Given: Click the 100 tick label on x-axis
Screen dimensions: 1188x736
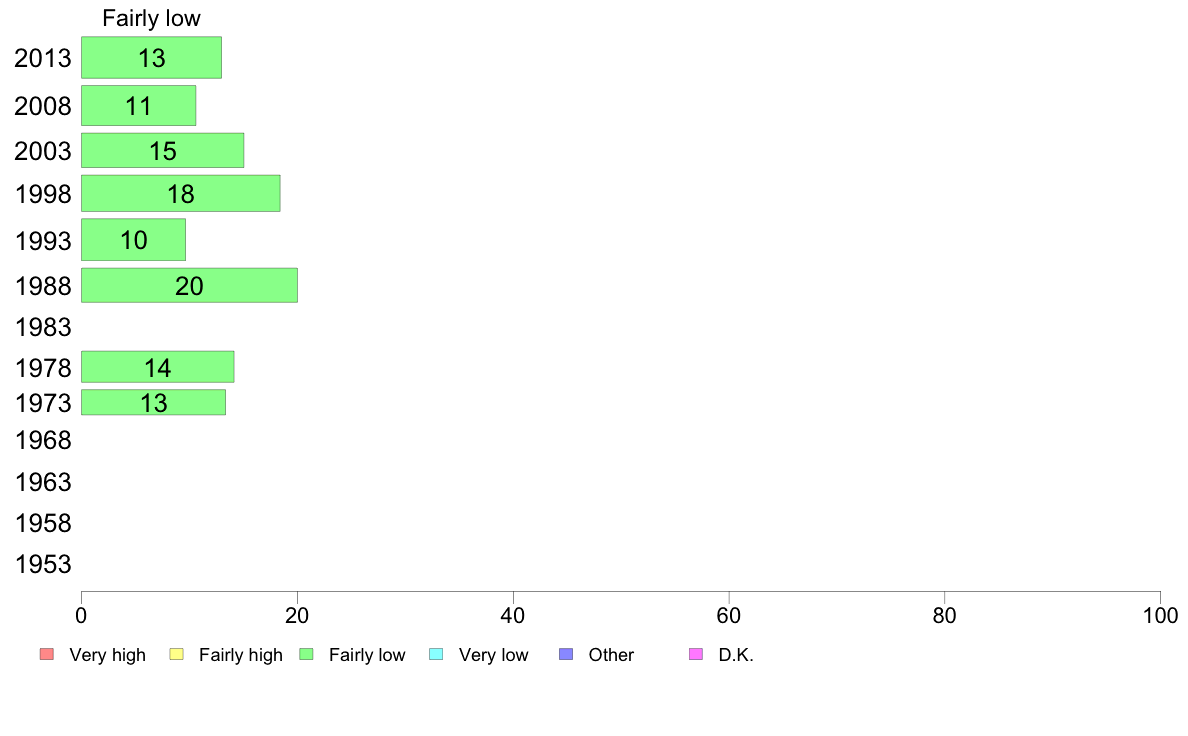Looking at the screenshot, I should tap(1160, 615).
